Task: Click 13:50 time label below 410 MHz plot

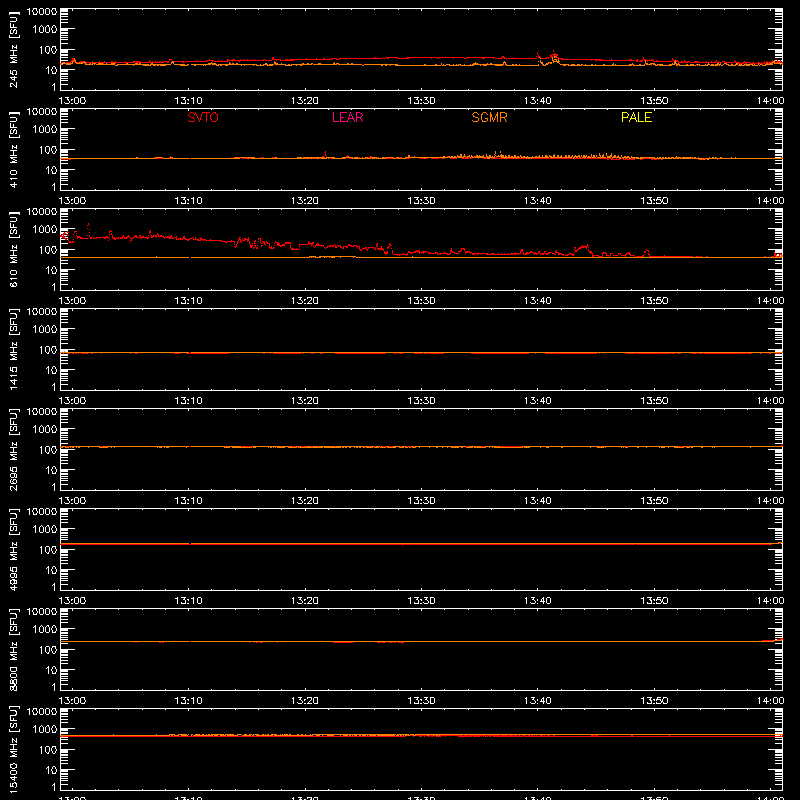Action: [x=654, y=201]
